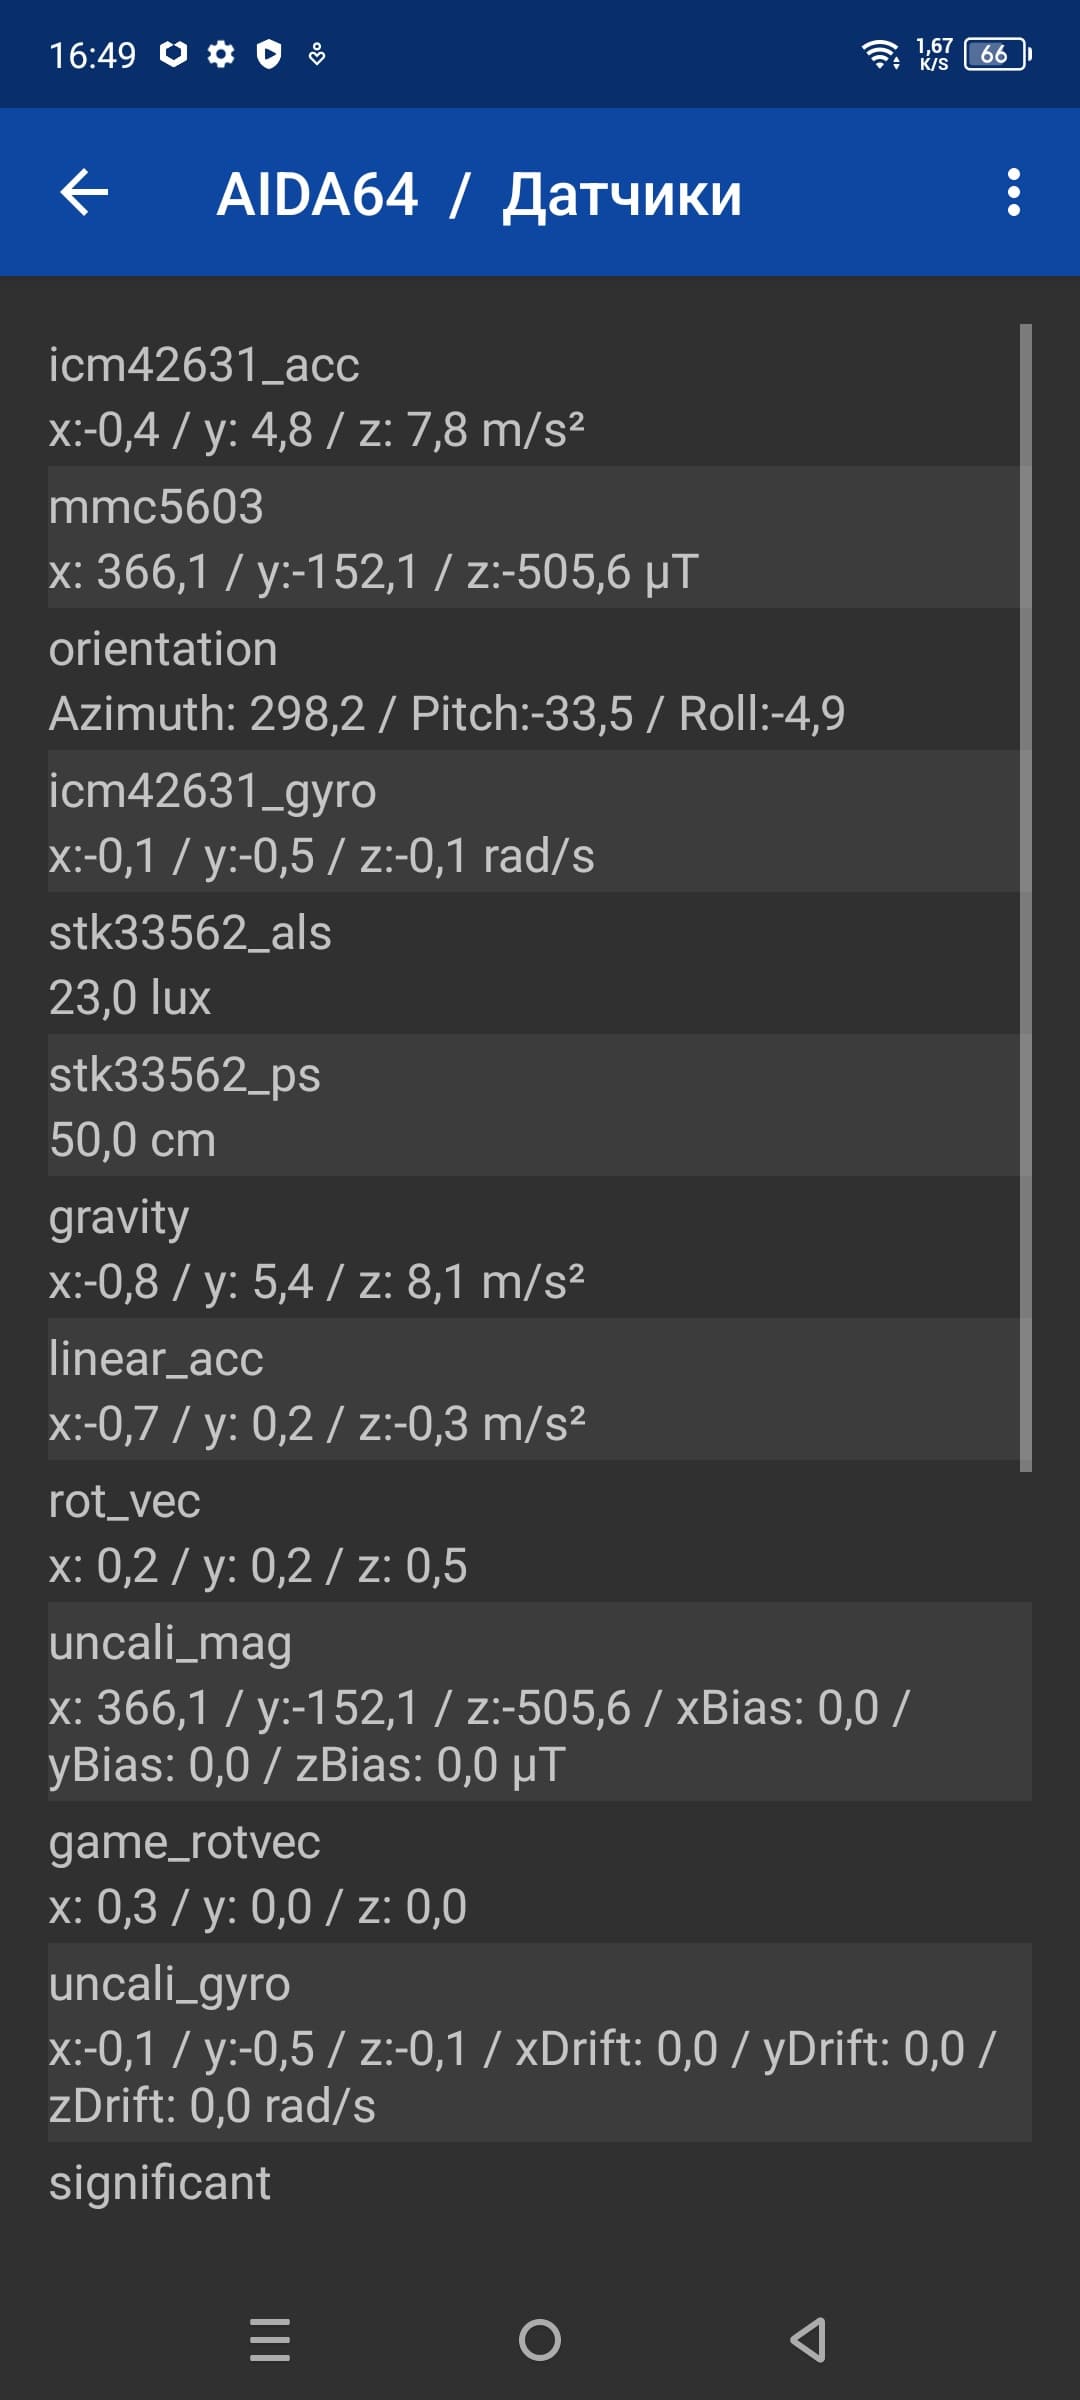Tap the Wi-Fi status icon
The image size is (1080, 2400).
(880, 54)
